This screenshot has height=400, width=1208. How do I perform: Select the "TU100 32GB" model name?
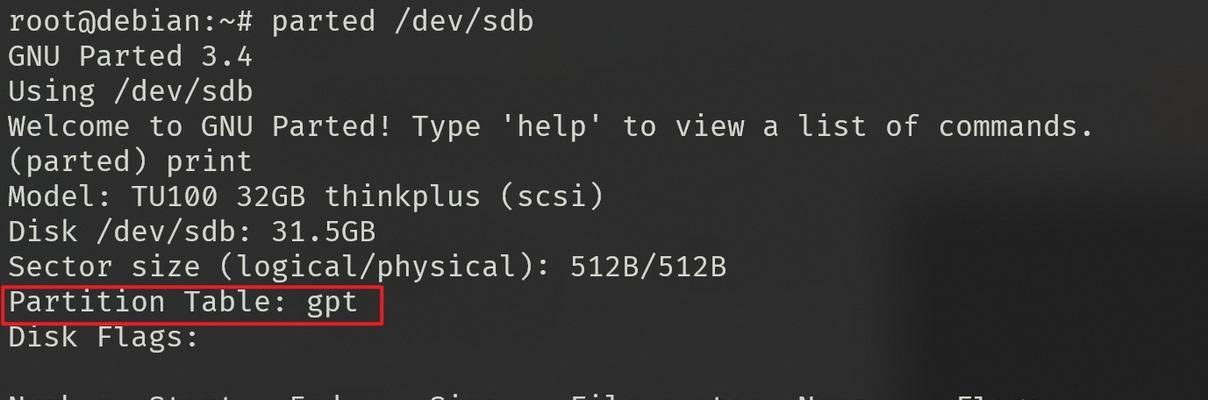[218, 197]
